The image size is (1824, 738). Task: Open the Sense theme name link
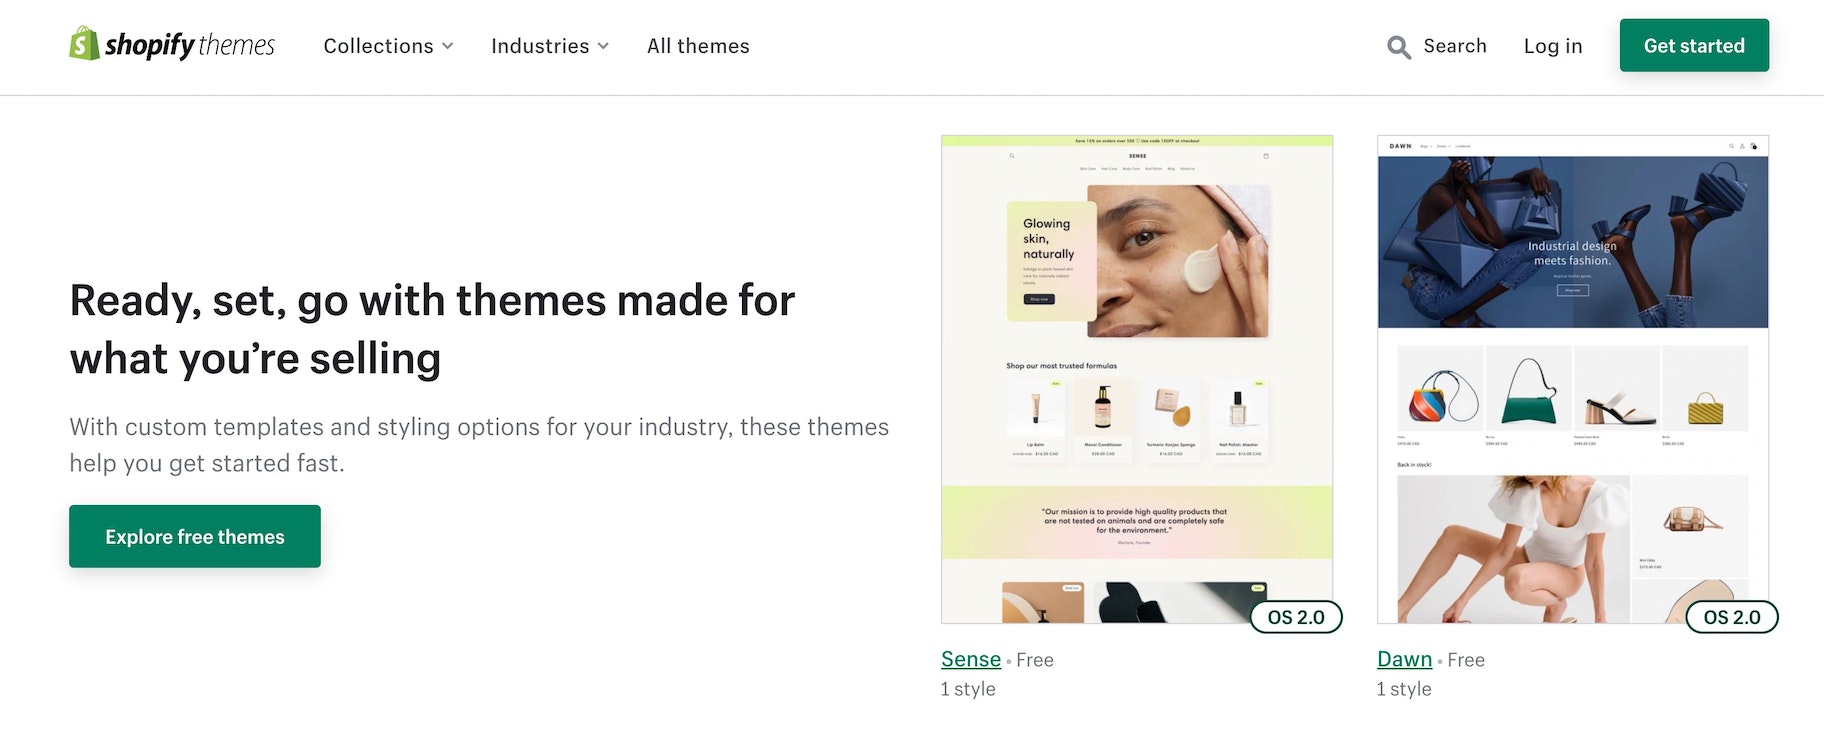coord(970,659)
